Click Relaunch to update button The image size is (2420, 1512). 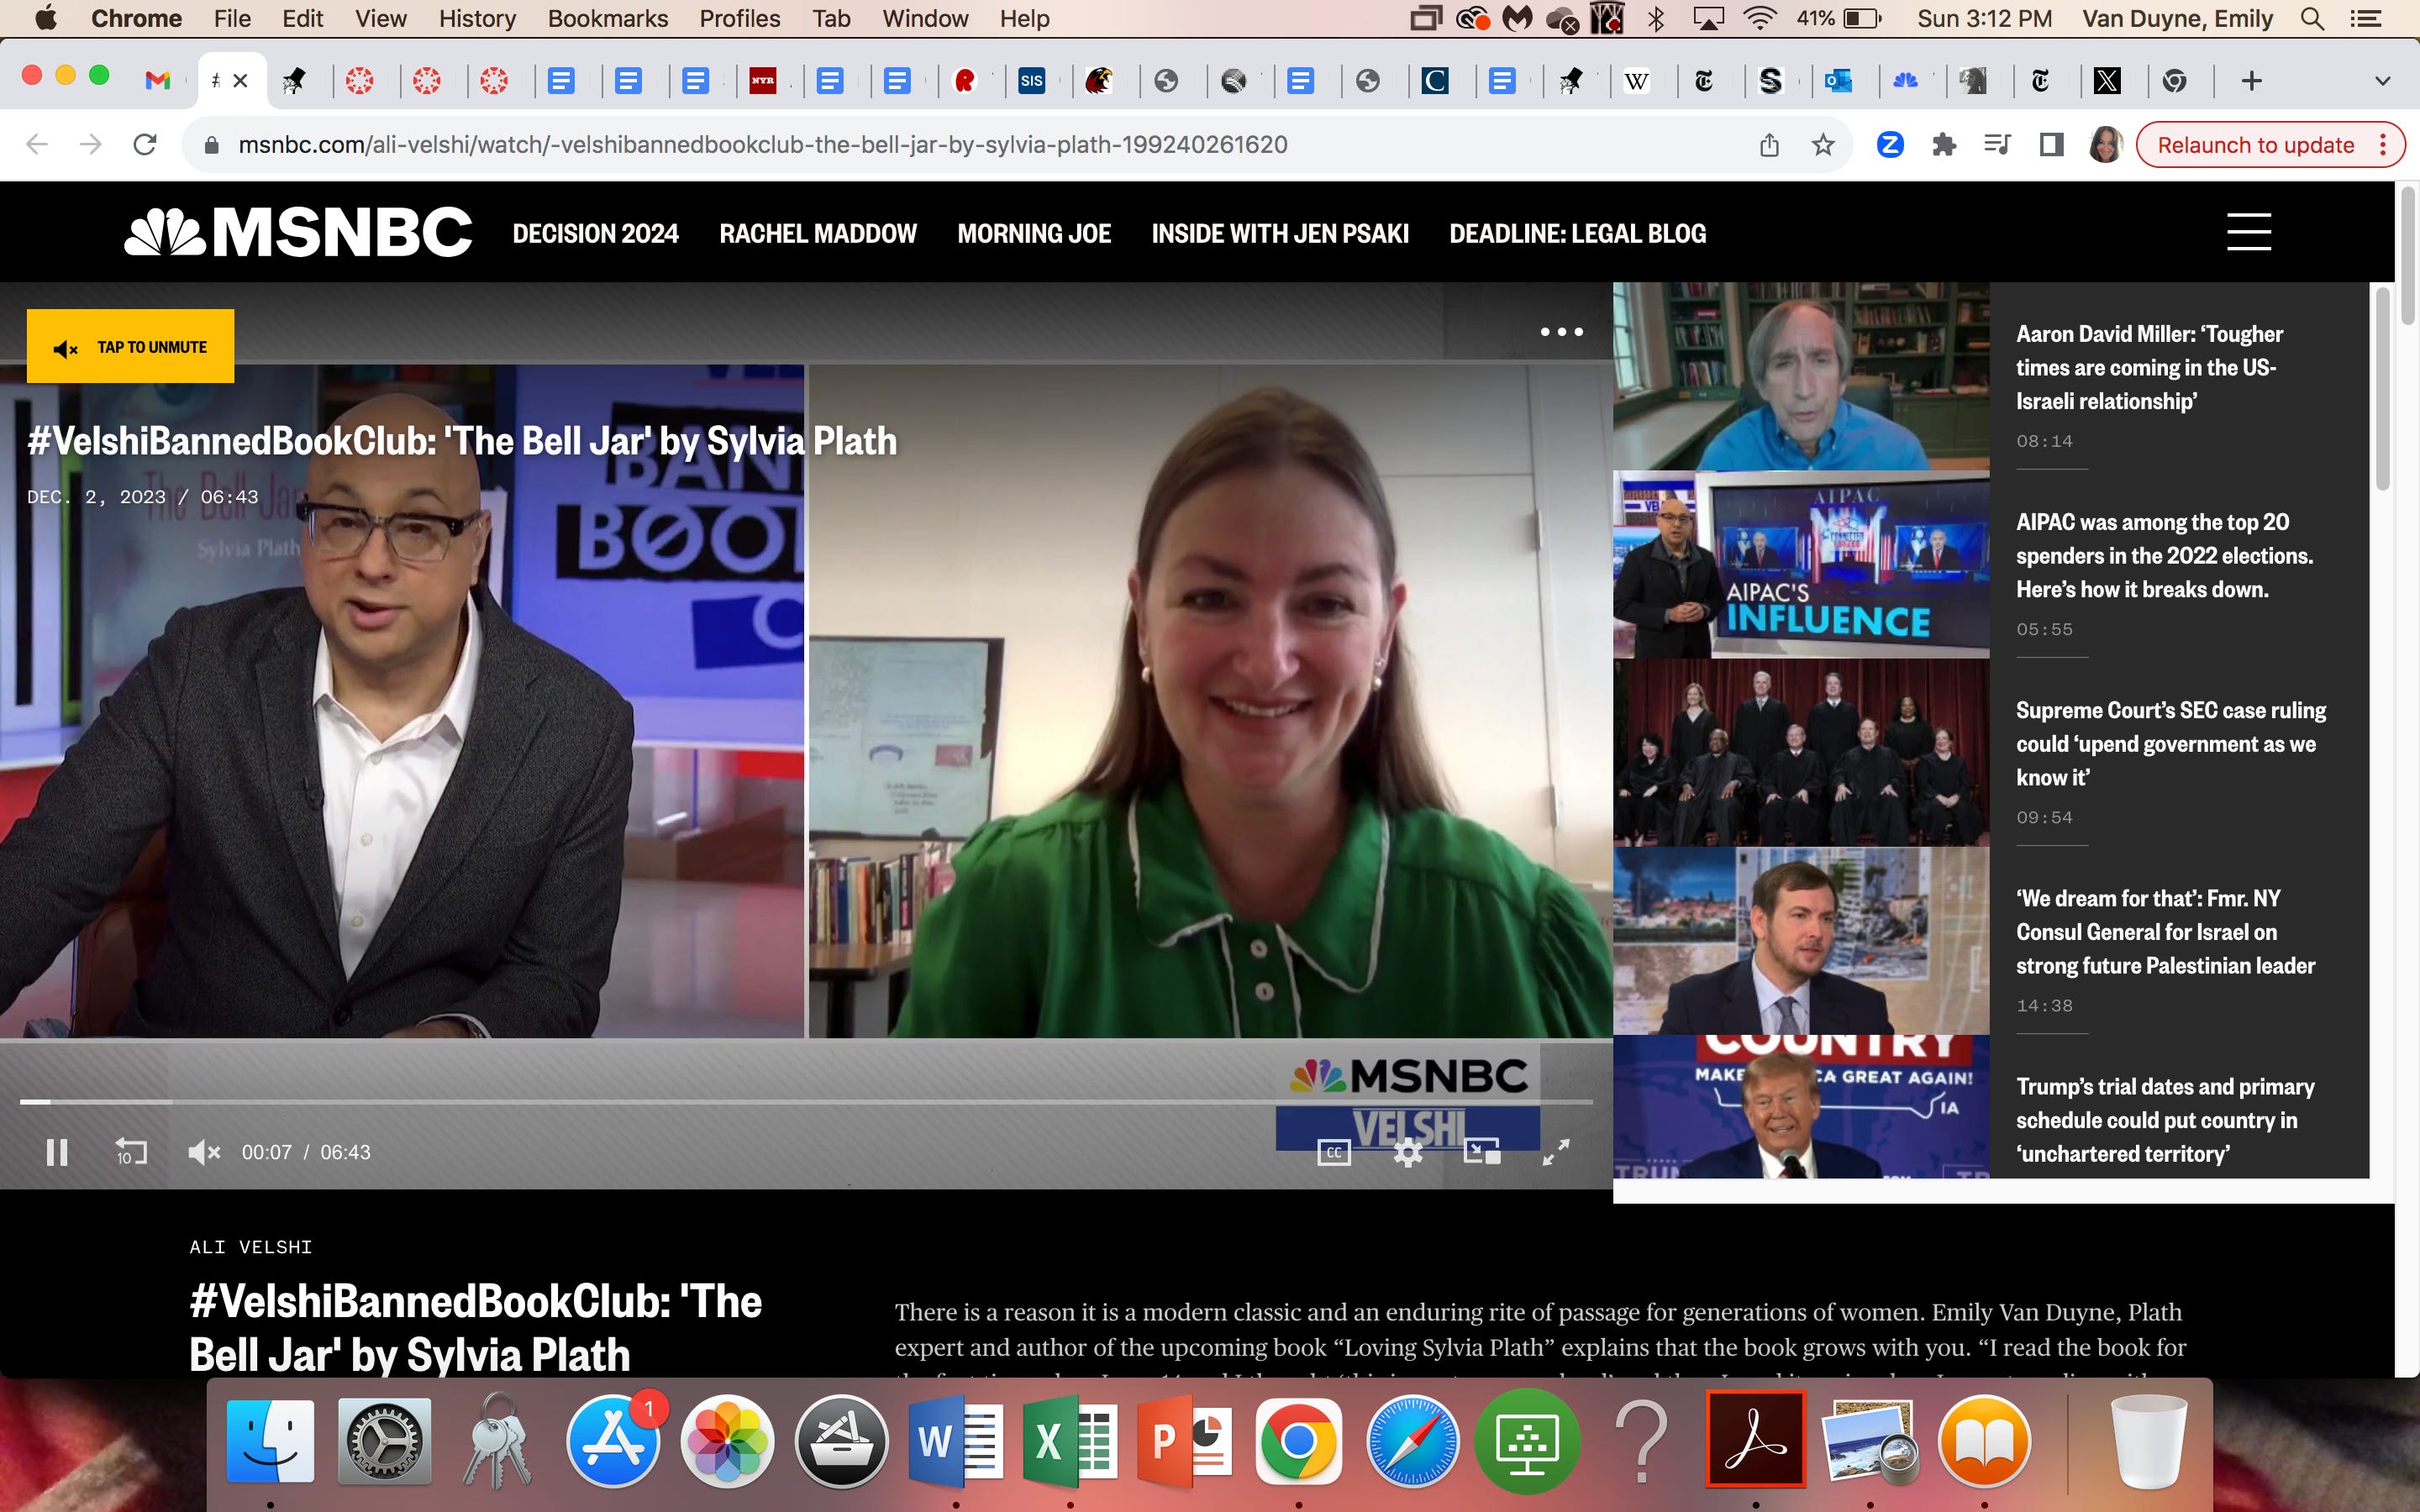pos(2255,145)
